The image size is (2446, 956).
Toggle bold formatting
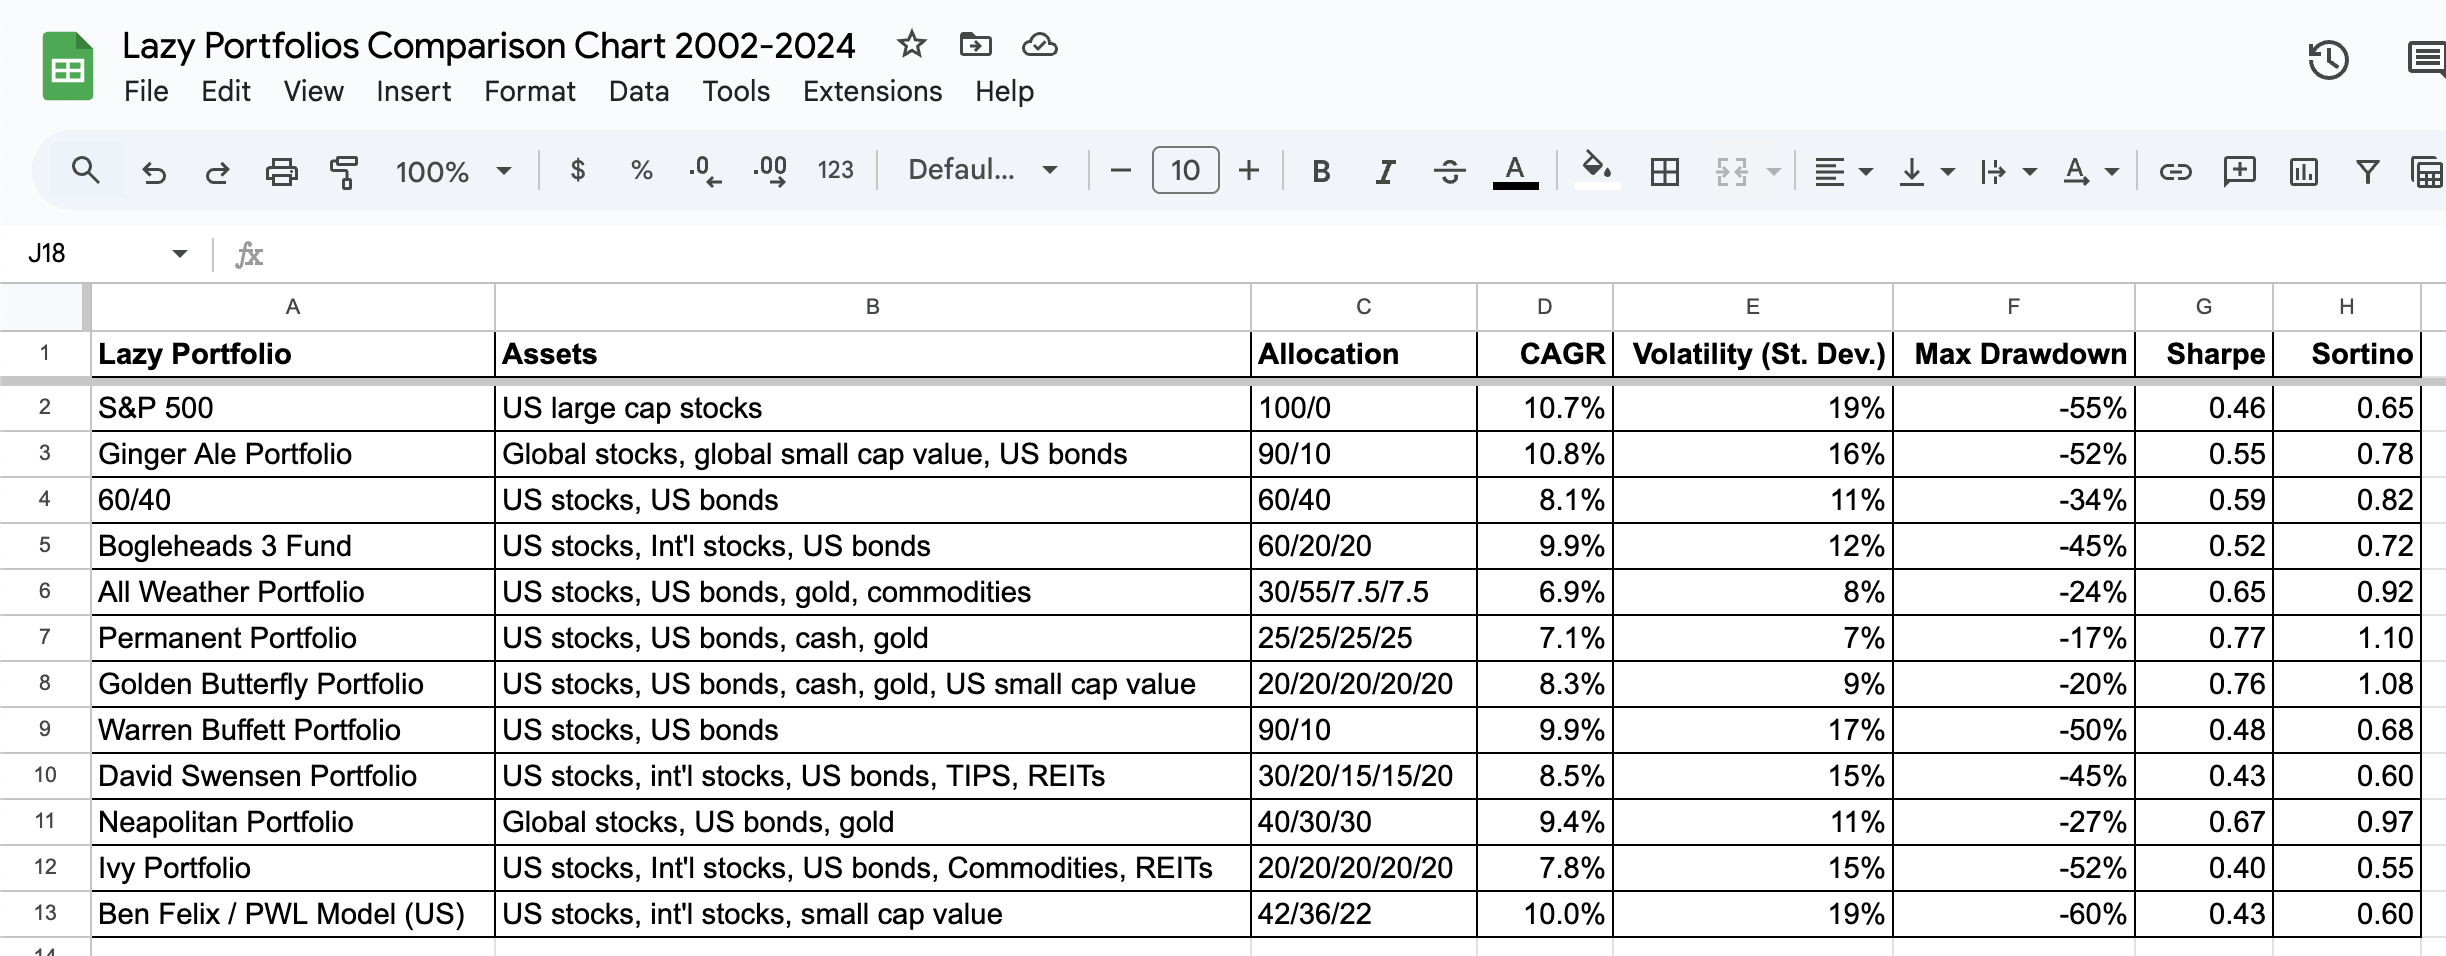coord(1321,172)
